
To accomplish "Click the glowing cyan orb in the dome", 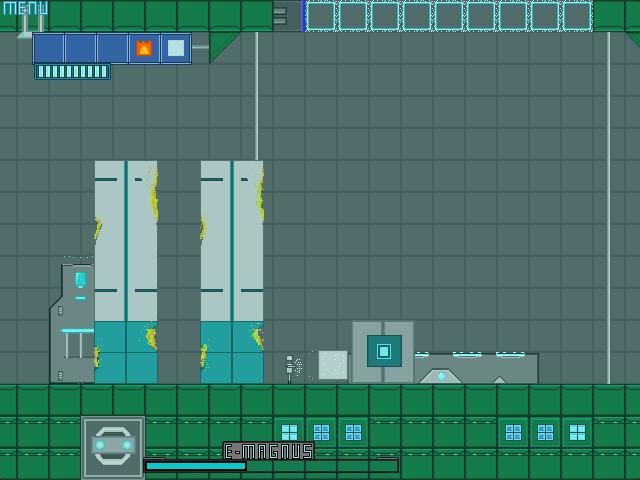I will [x=441, y=377].
